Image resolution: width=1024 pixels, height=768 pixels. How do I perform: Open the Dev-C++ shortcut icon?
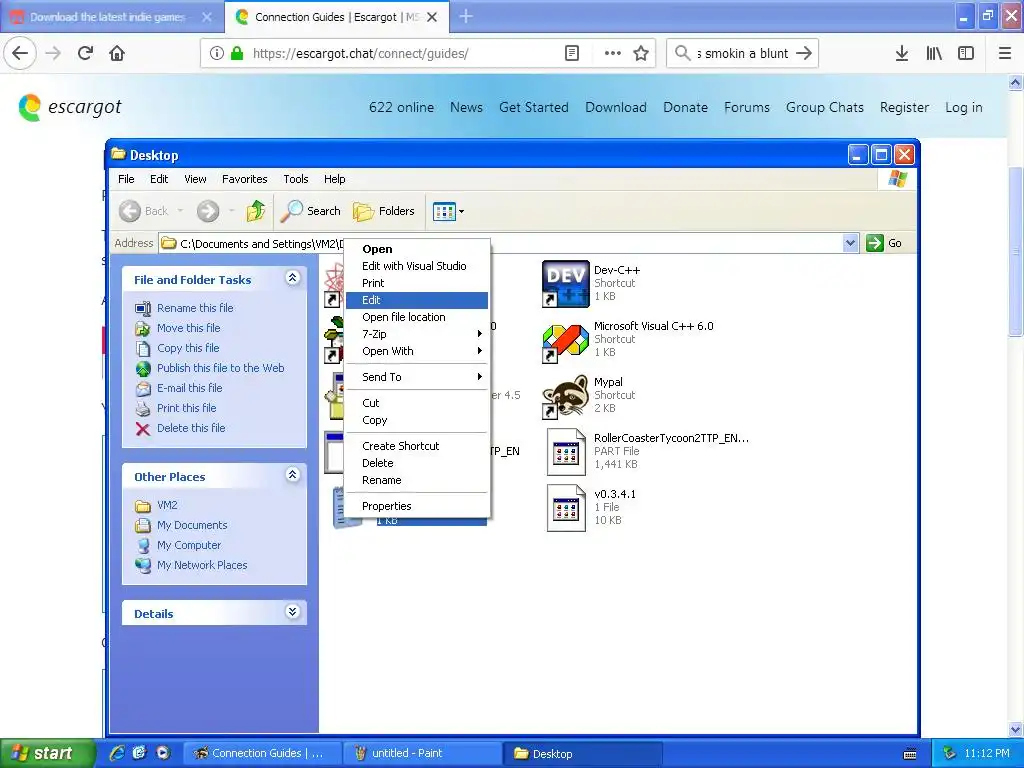tap(566, 283)
